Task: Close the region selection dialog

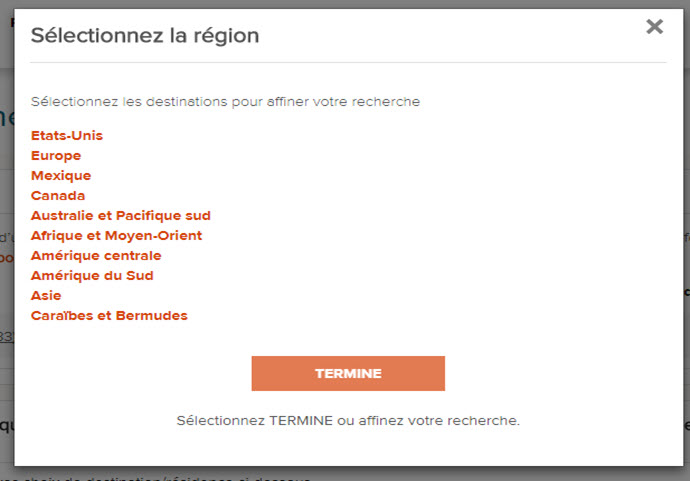Action: pos(654,27)
